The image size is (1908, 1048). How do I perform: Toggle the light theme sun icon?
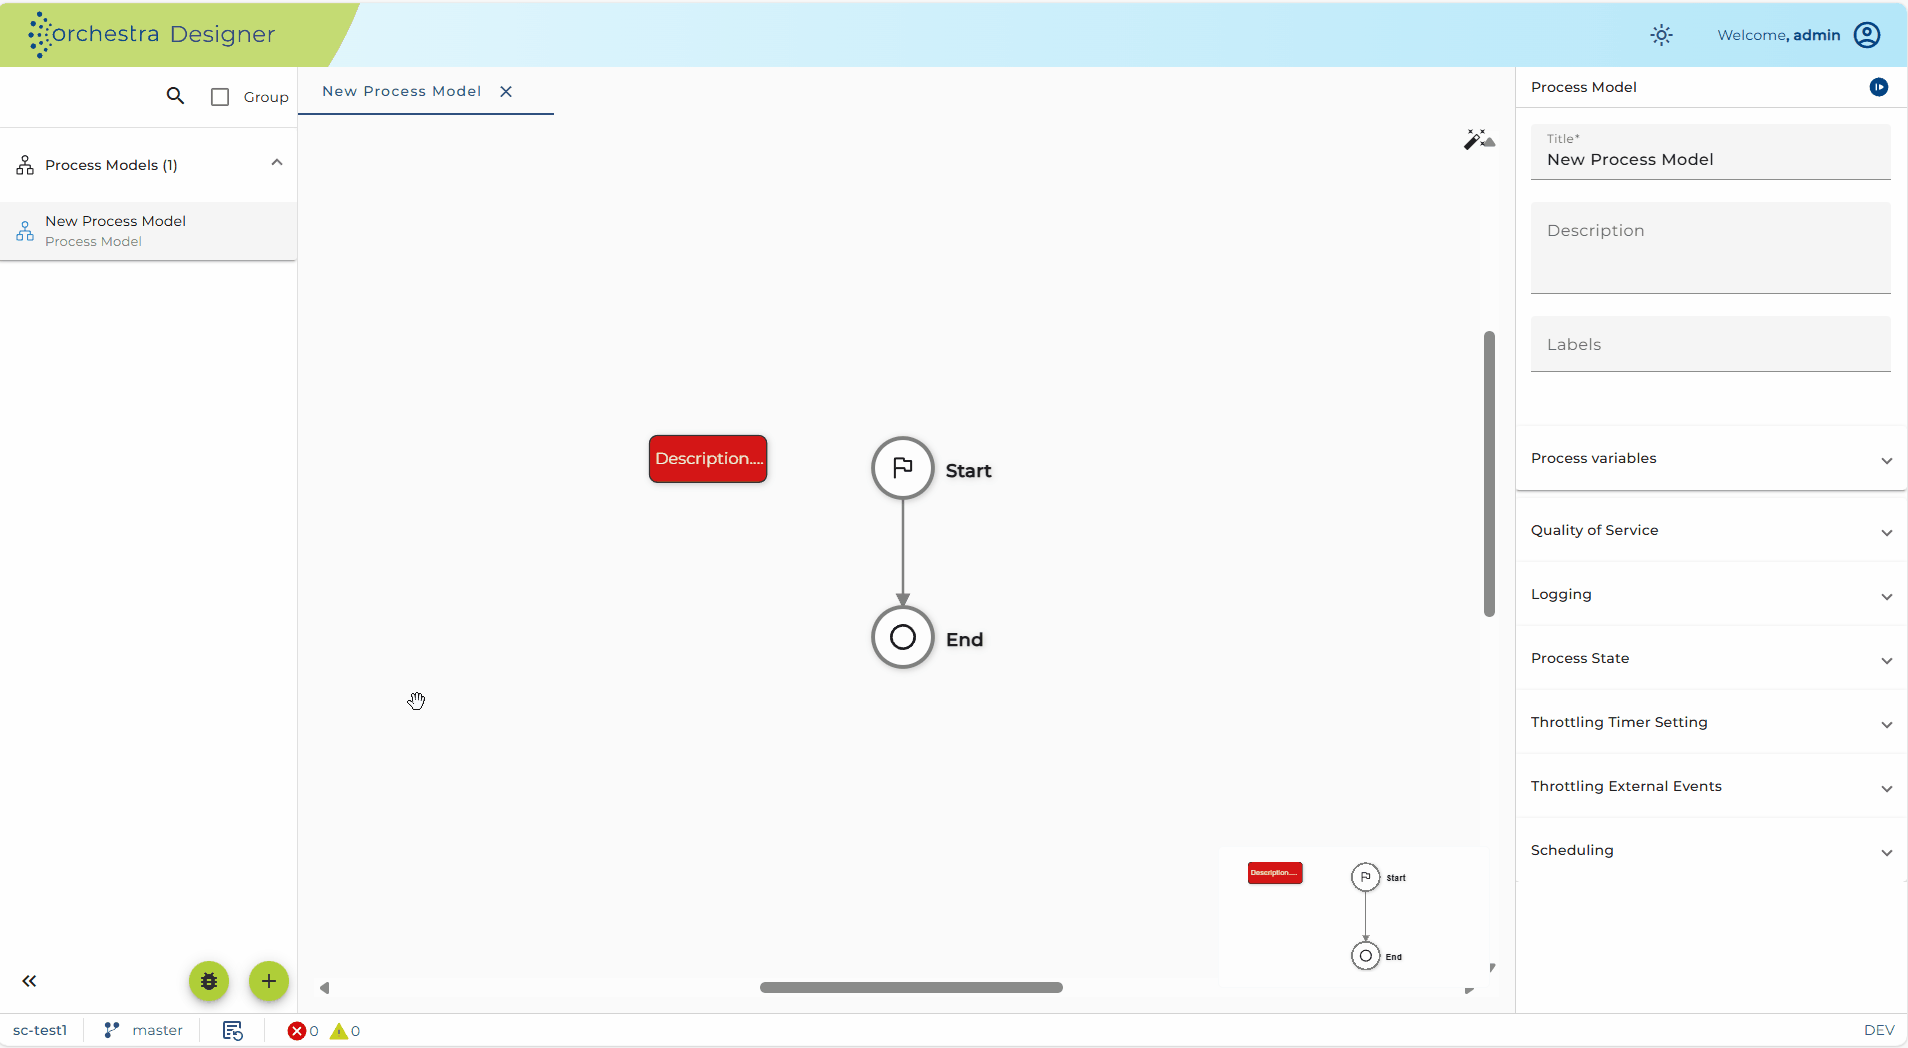[x=1661, y=35]
